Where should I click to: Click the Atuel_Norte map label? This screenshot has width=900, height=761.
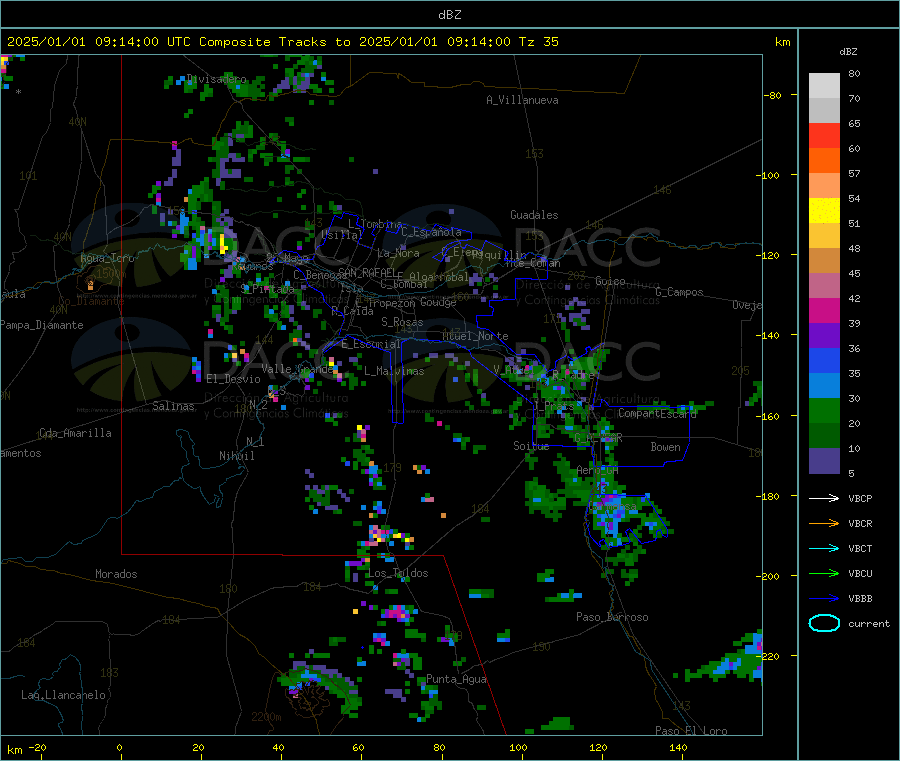point(475,336)
